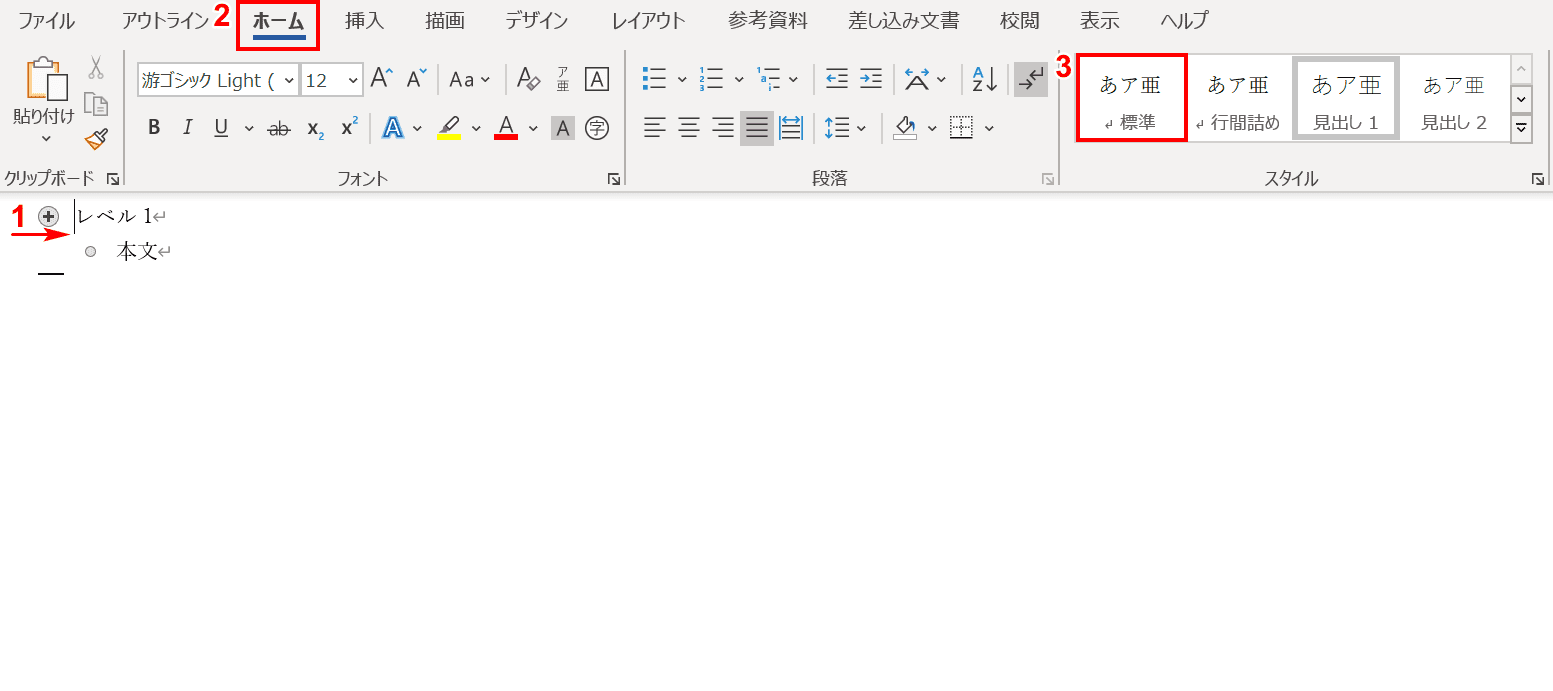The height and width of the screenshot is (691, 1553).
Task: Decrease font size with Aˇ icon
Action: coord(417,79)
